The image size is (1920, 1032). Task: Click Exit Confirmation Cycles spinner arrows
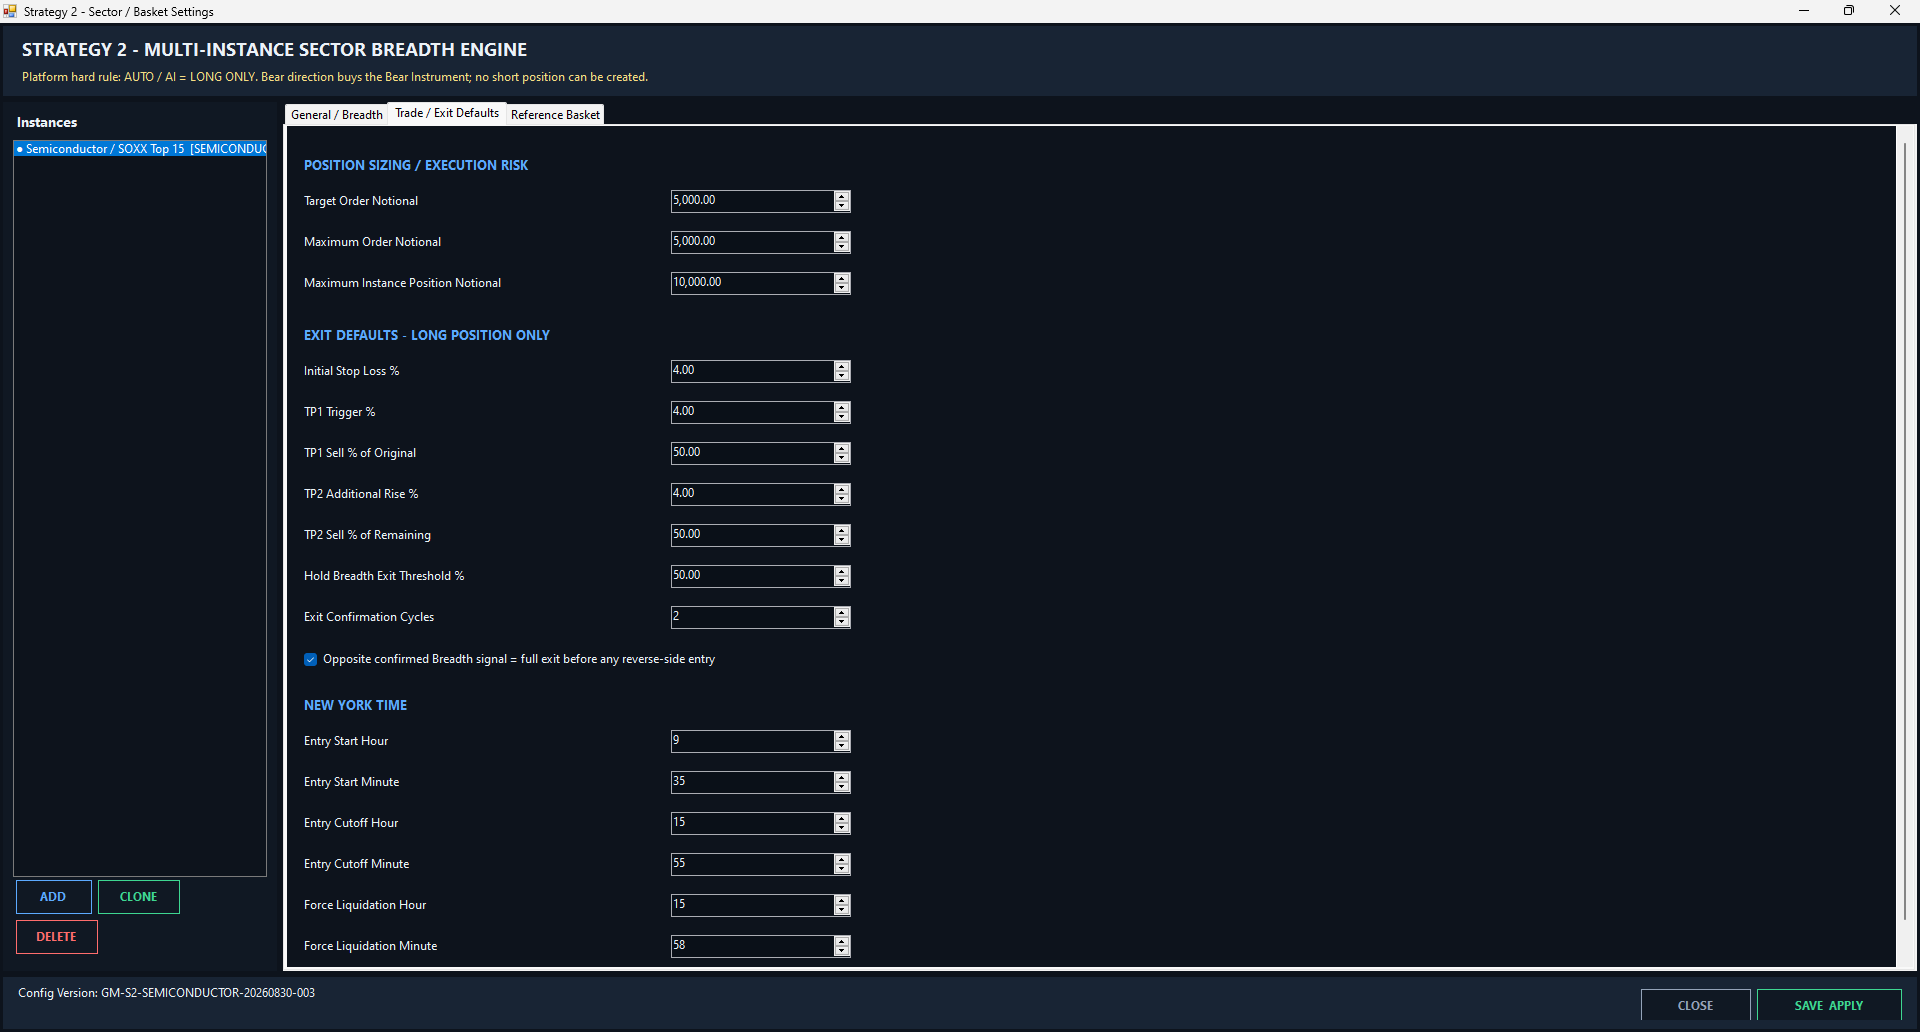(842, 617)
